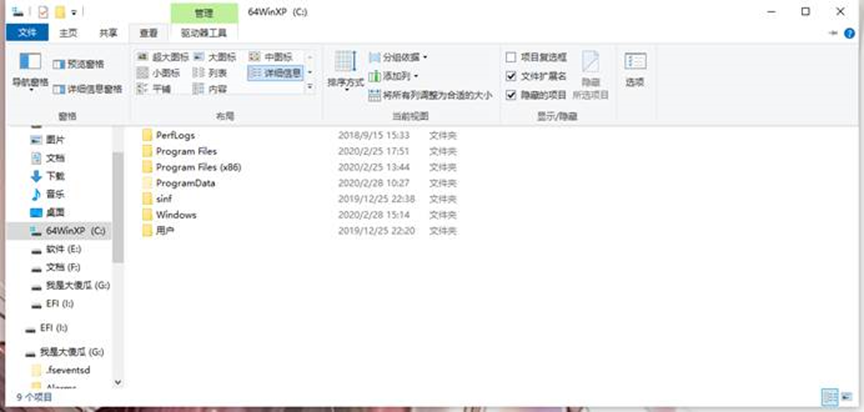Open 分组依据 group by dropdown

tap(398, 57)
